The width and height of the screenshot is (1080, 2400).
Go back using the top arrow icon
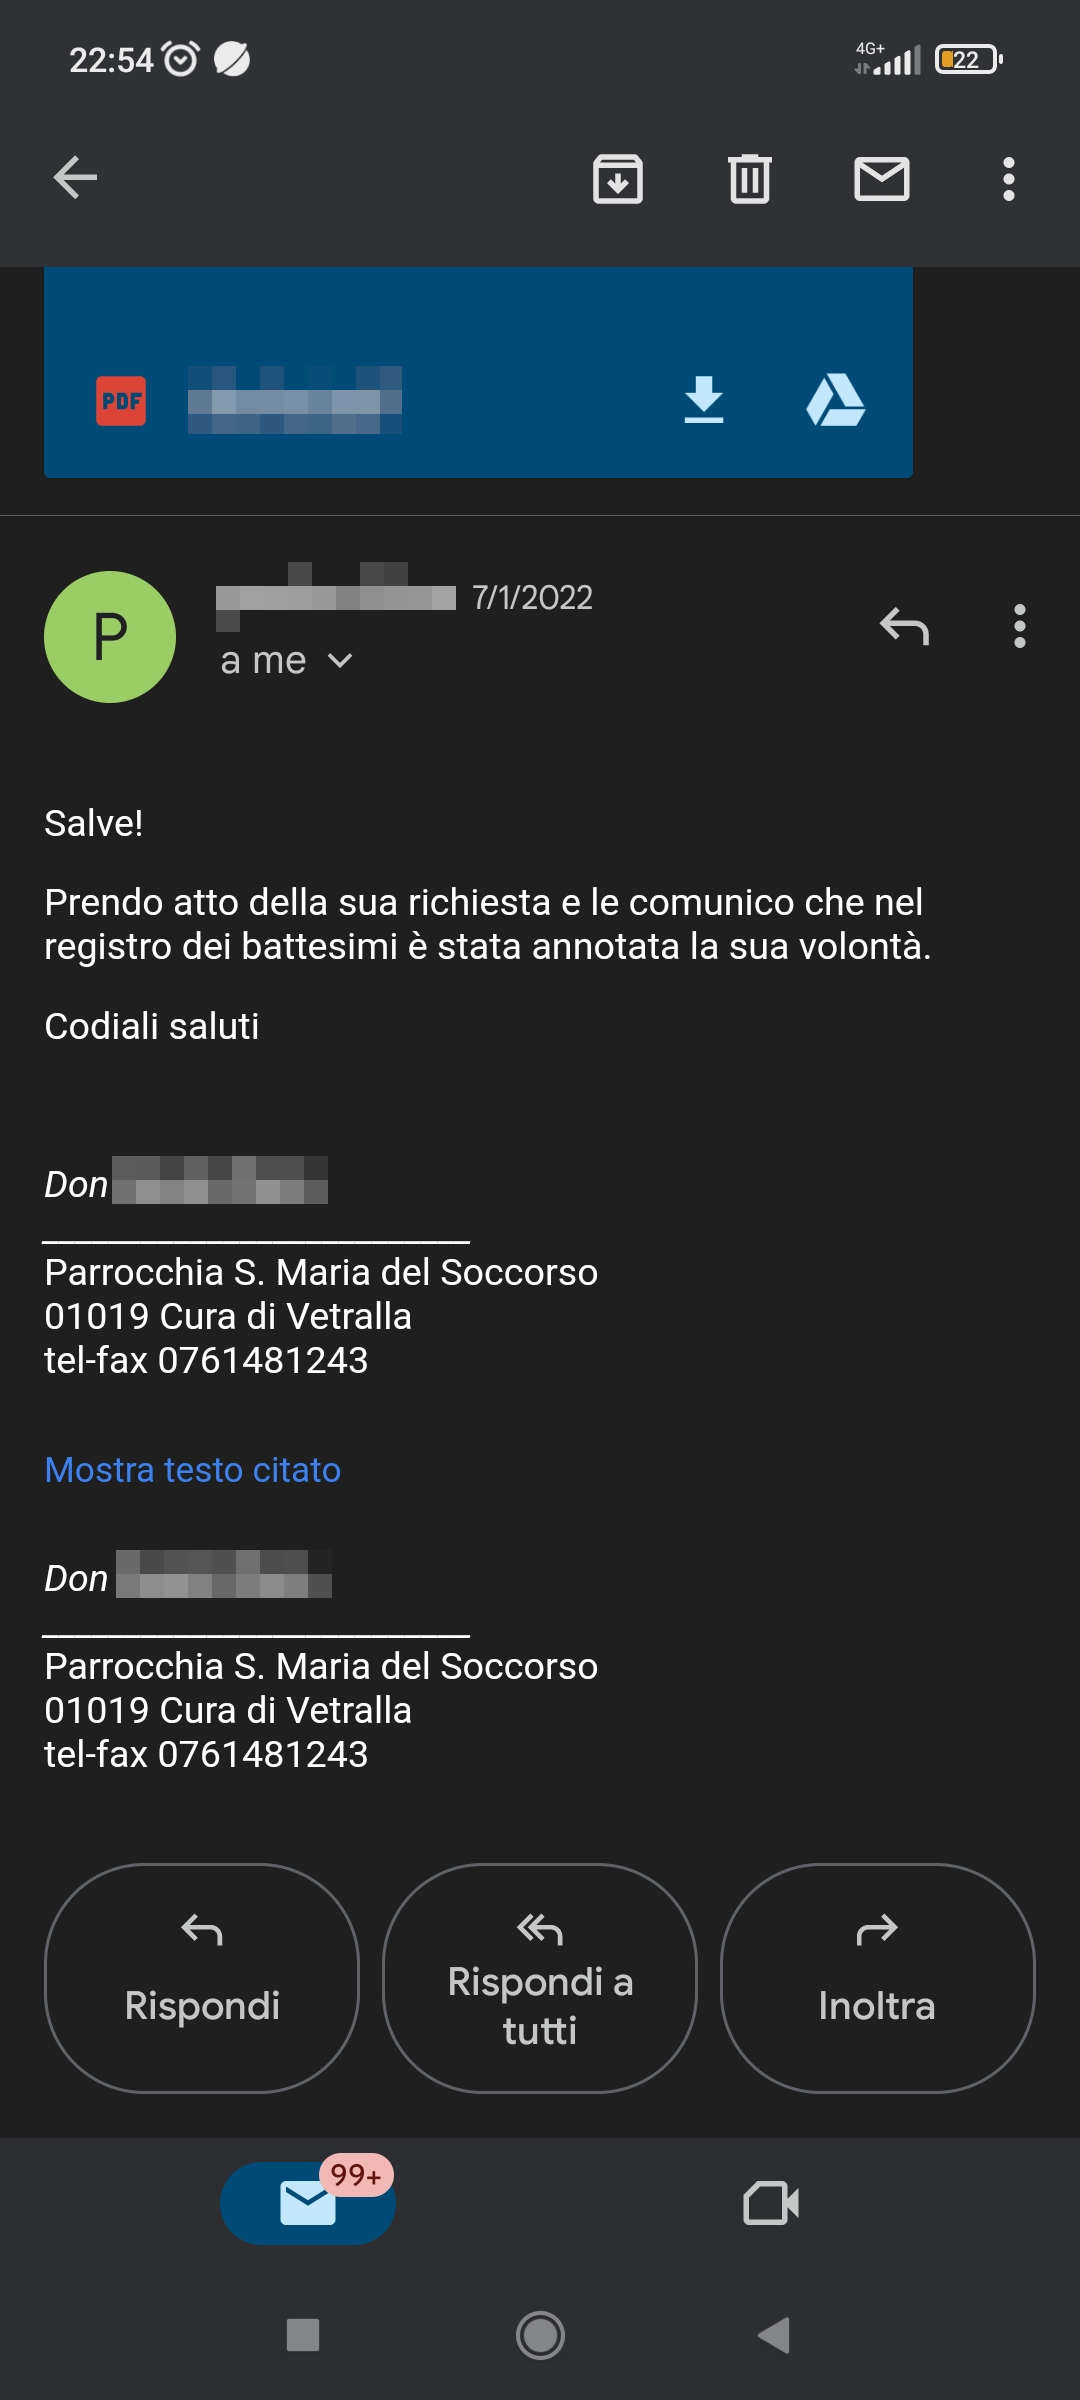75,178
